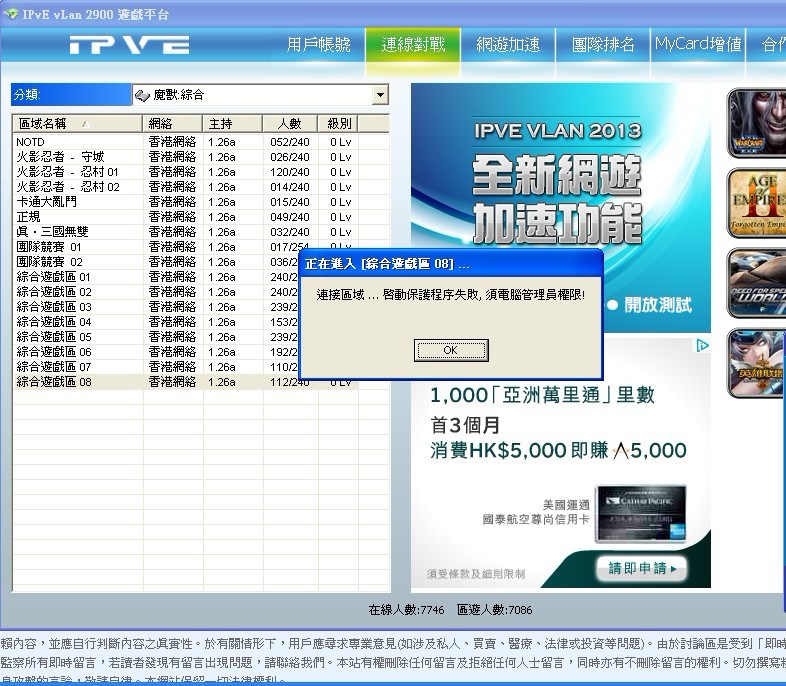Select the 團隊競賽 02 row

point(156,262)
